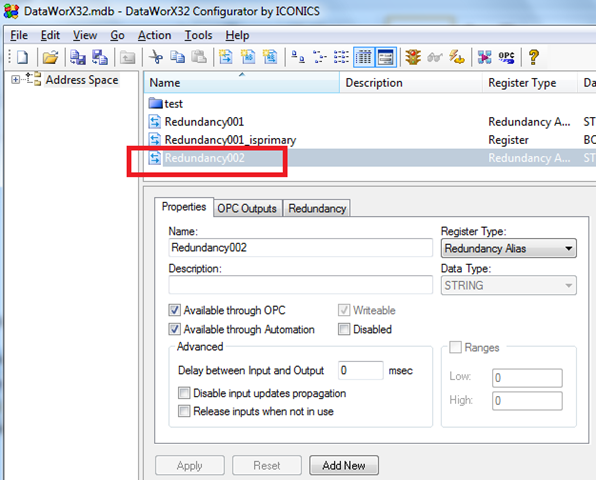Viewport: 596px width, 480px height.
Task: Click the Redundancy001_isprimary register icon
Action: [155, 139]
